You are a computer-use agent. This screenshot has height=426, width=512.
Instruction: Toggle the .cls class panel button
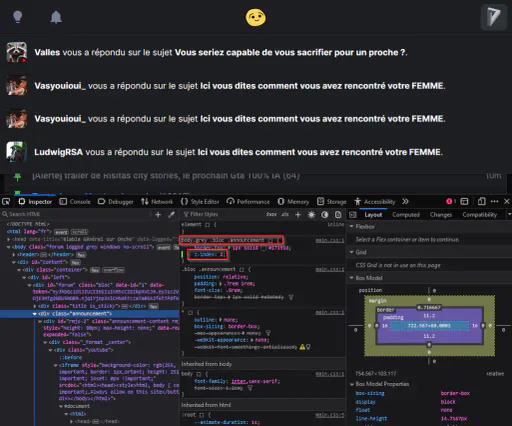(x=285, y=214)
